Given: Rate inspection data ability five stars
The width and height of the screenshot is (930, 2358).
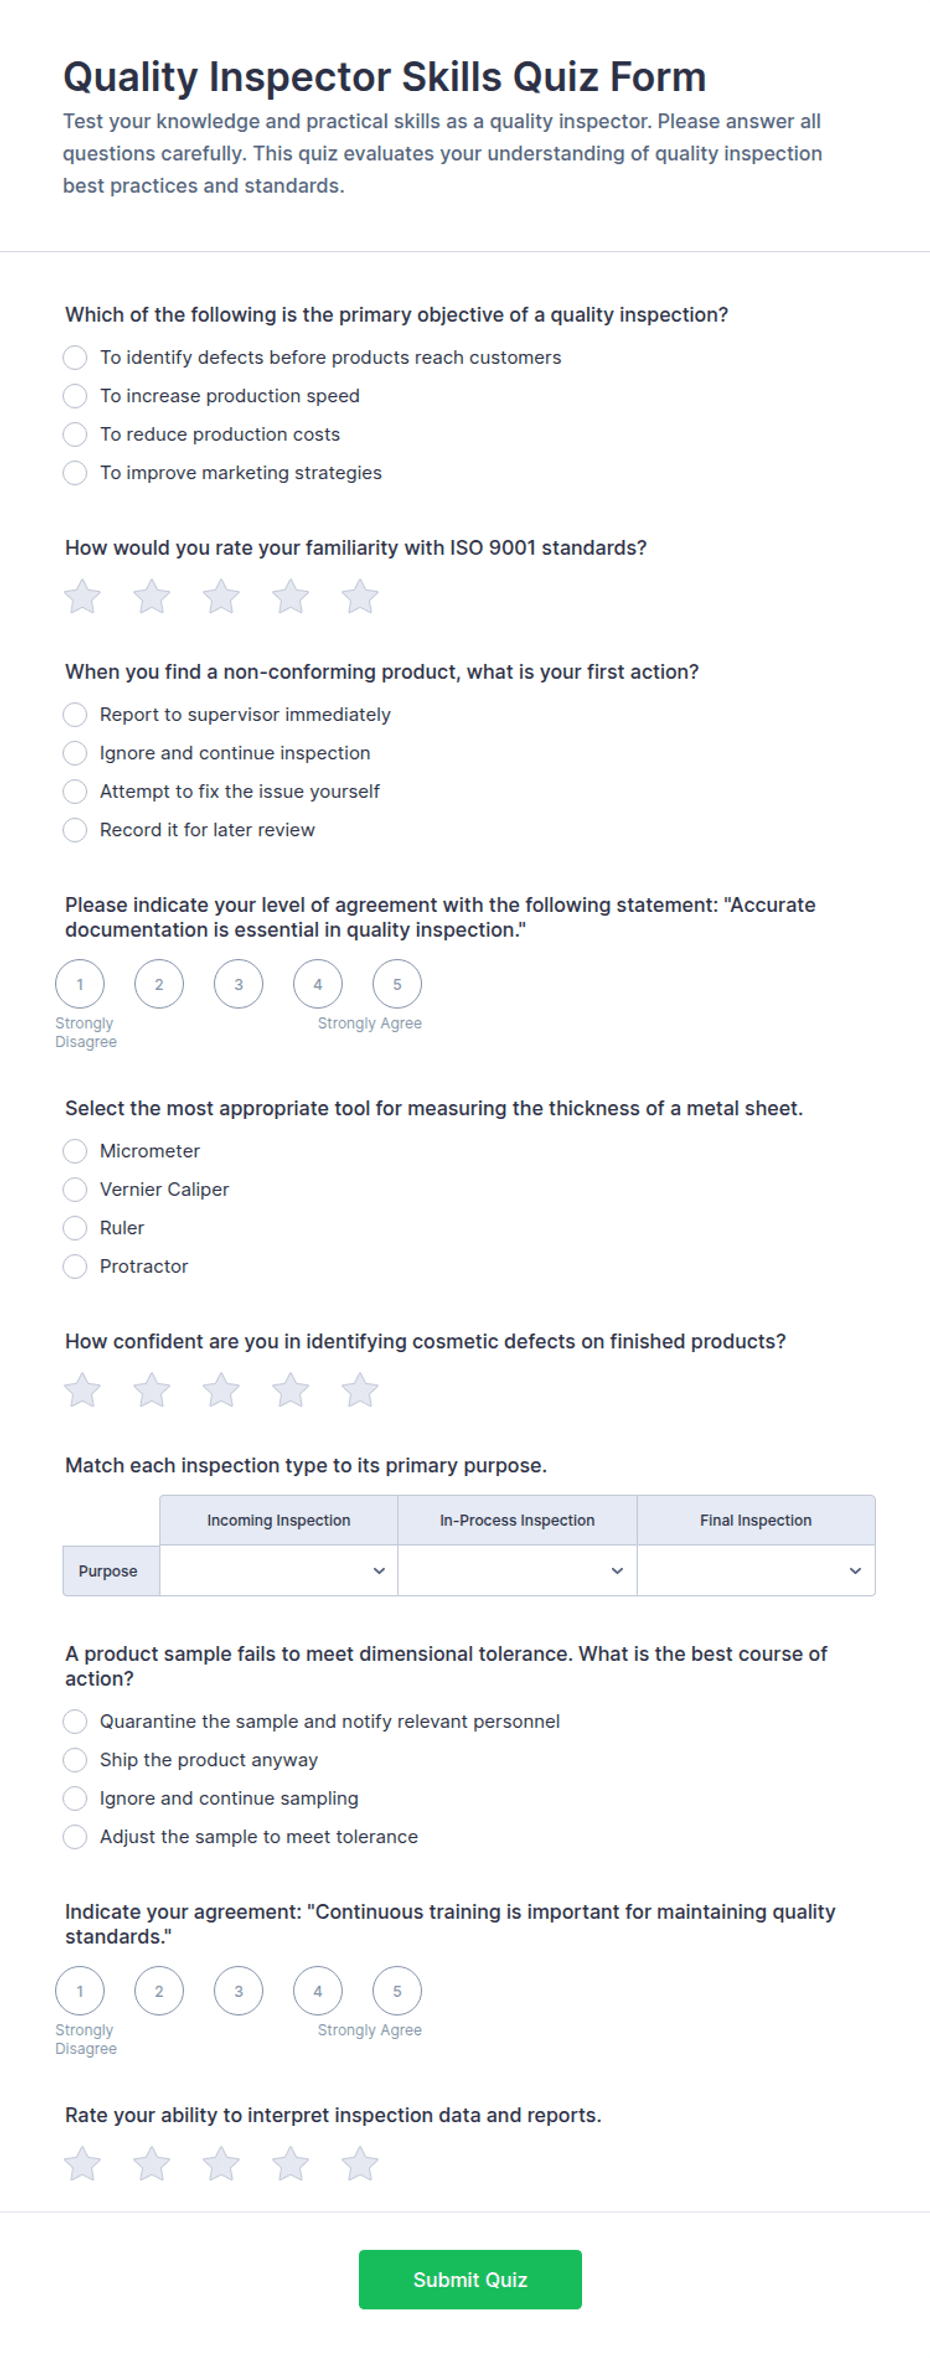Looking at the screenshot, I should click(360, 2164).
